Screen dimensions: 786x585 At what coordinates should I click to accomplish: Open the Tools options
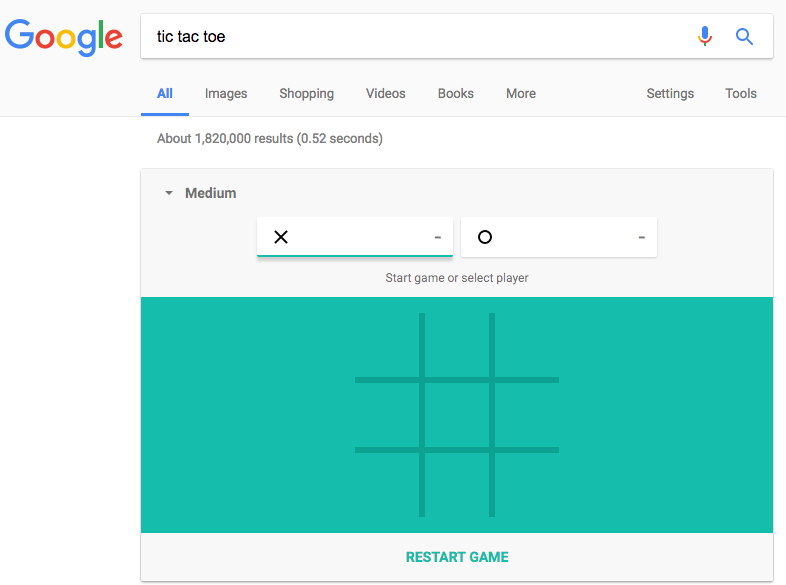tap(740, 94)
